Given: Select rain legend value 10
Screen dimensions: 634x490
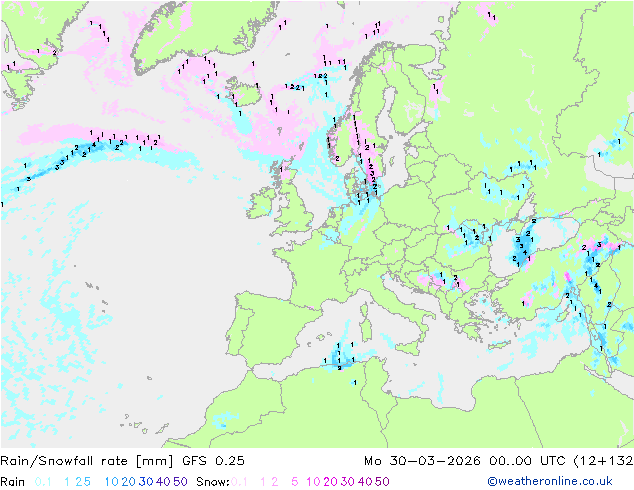Looking at the screenshot, I should click(x=112, y=482).
